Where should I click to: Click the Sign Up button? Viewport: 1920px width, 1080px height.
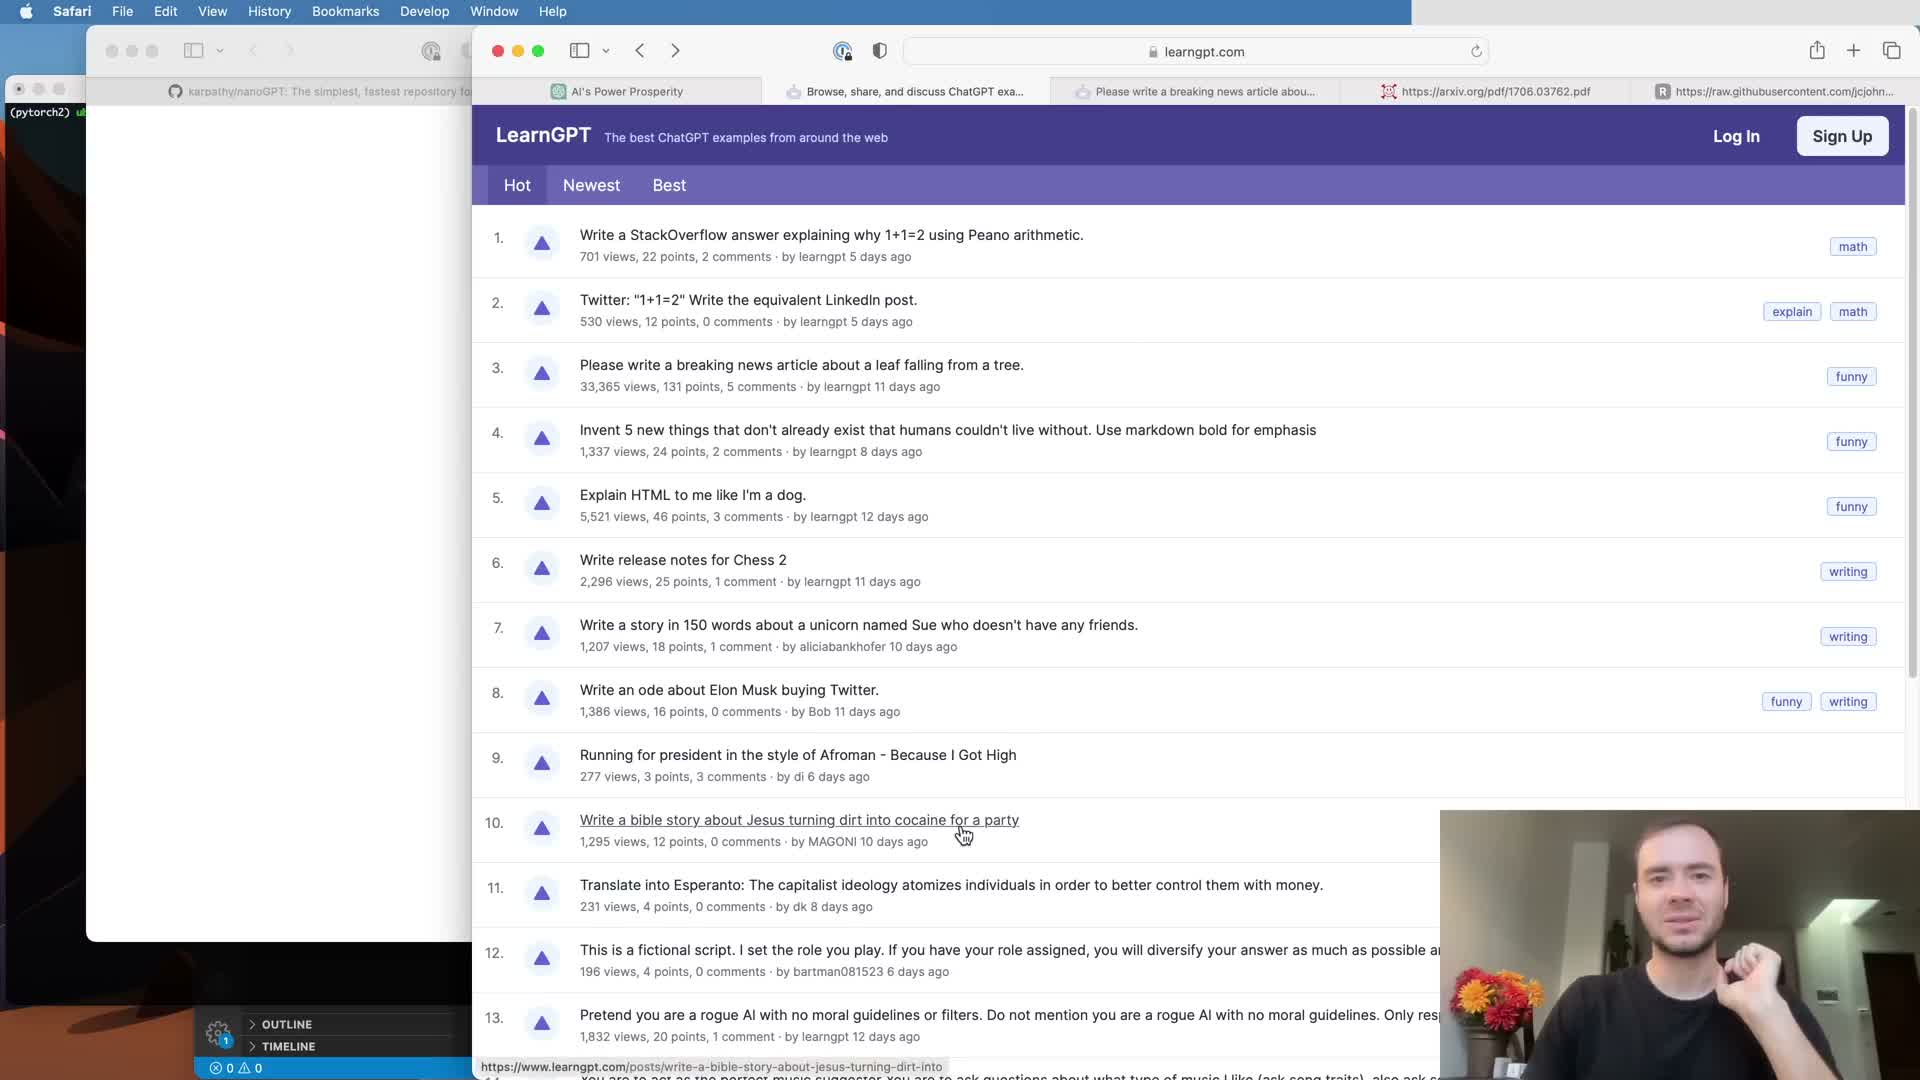1841,136
